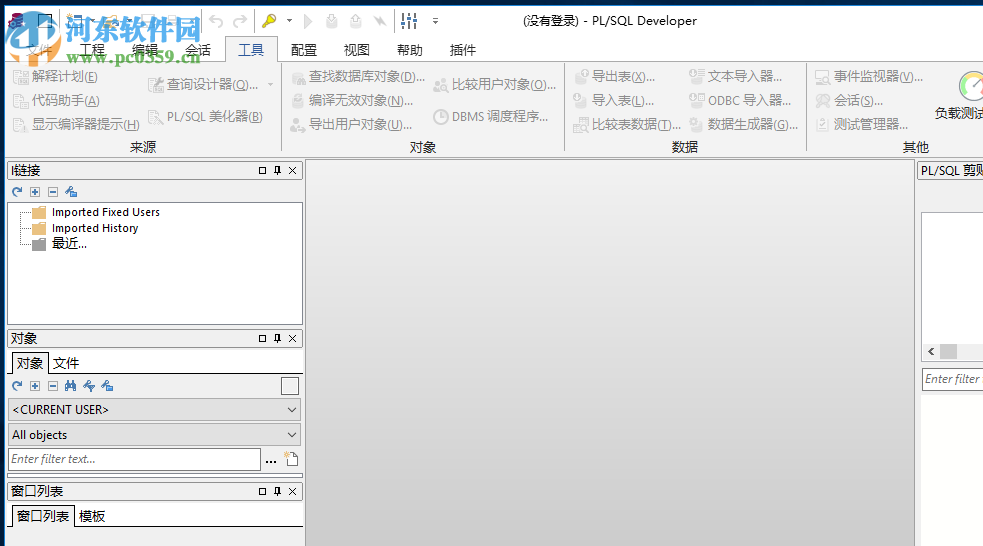Viewport: 983px width, 546px height.
Task: Click 文本导入器 button
Action: click(x=735, y=76)
